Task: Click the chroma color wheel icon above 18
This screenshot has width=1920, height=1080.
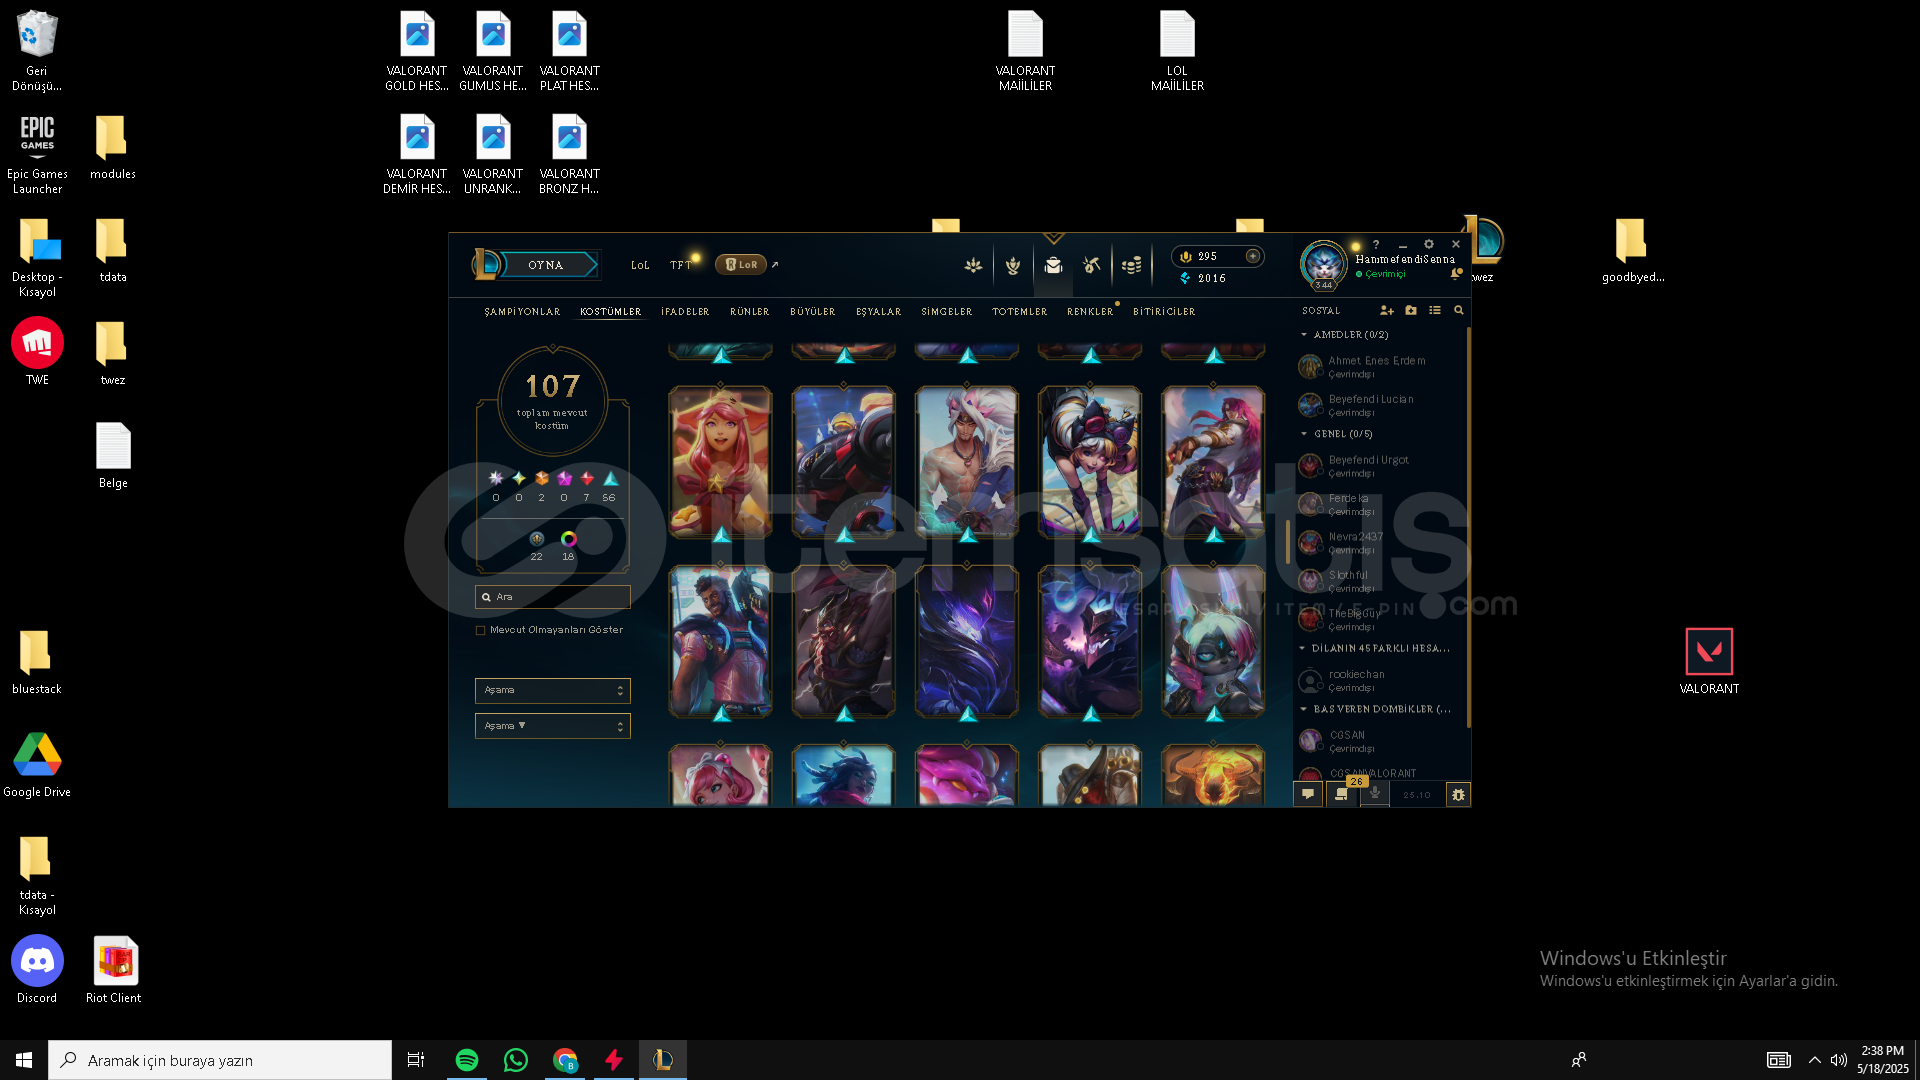Action: (568, 540)
